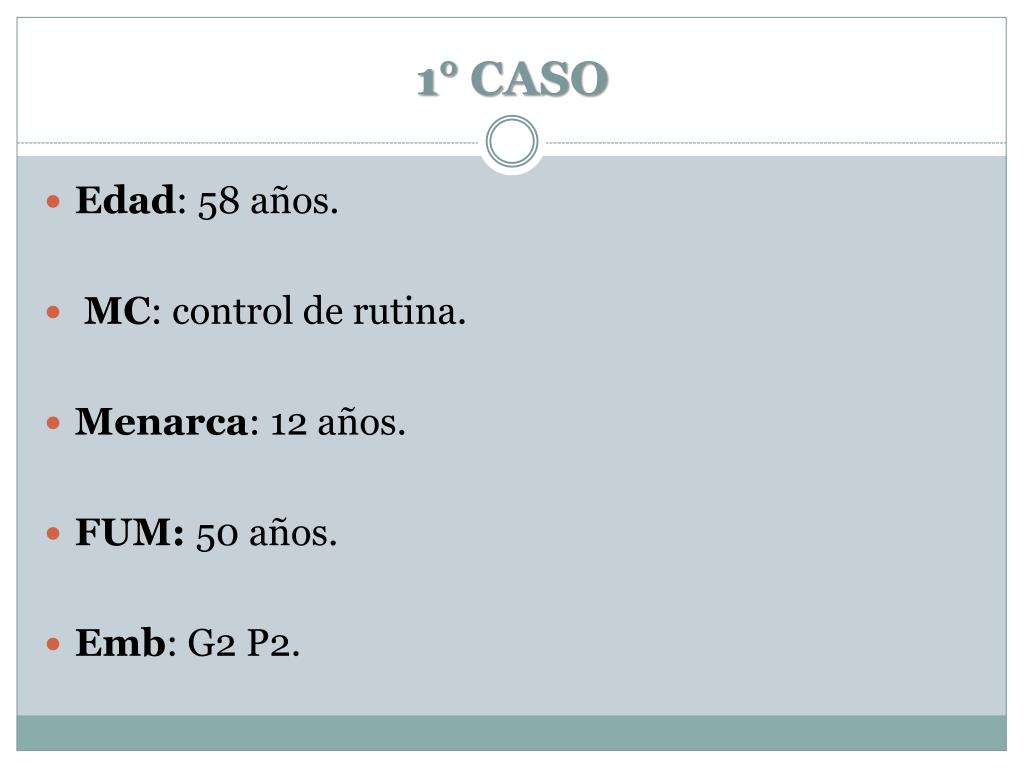Select the bold "Edad" label
The width and height of the screenshot is (1024, 768).
[125, 200]
